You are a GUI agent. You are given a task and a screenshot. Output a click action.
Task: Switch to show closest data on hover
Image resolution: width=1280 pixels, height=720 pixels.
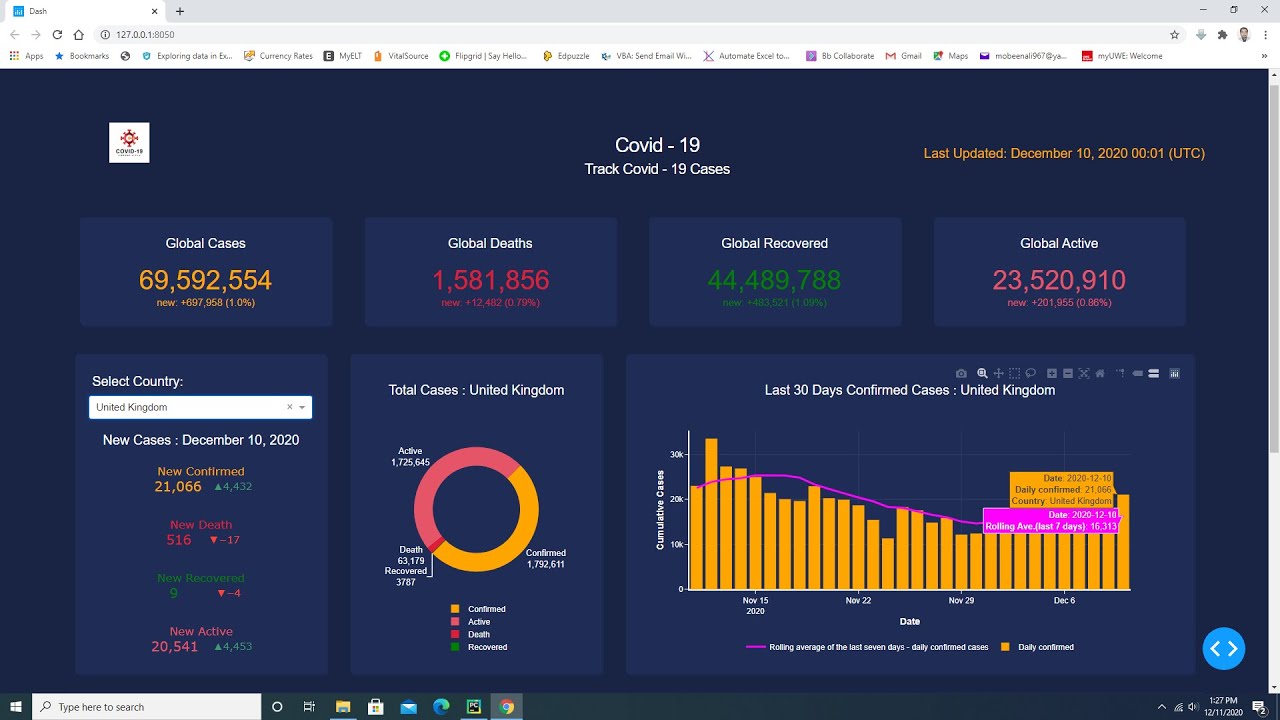(1136, 372)
